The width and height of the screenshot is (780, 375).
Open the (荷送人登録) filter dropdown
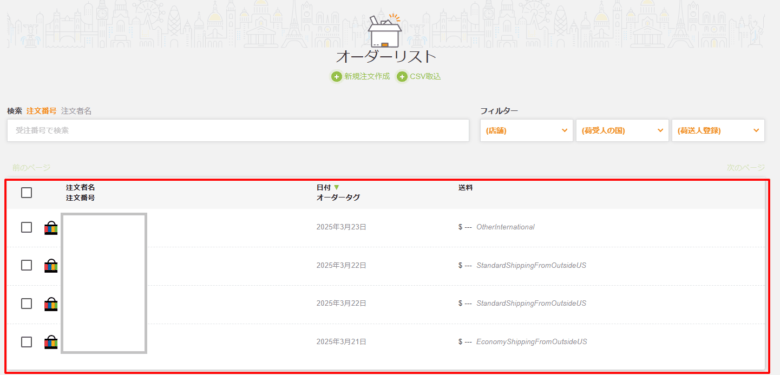tap(718, 130)
